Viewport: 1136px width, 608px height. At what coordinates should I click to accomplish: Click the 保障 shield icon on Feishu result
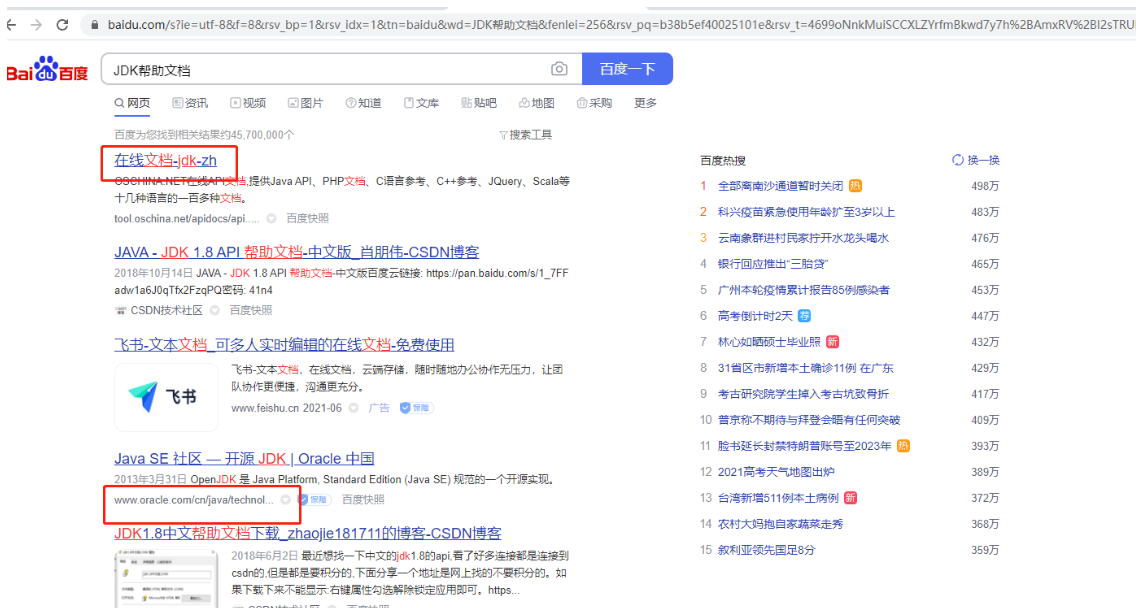[405, 408]
